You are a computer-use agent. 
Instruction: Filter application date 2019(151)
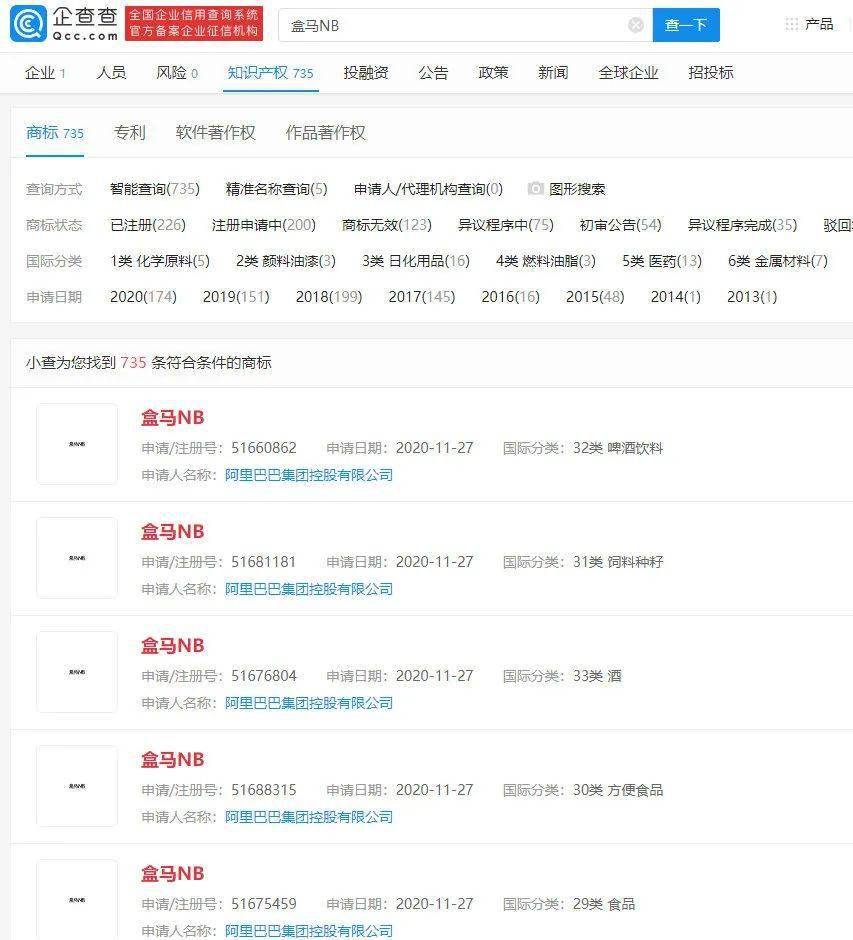point(236,297)
